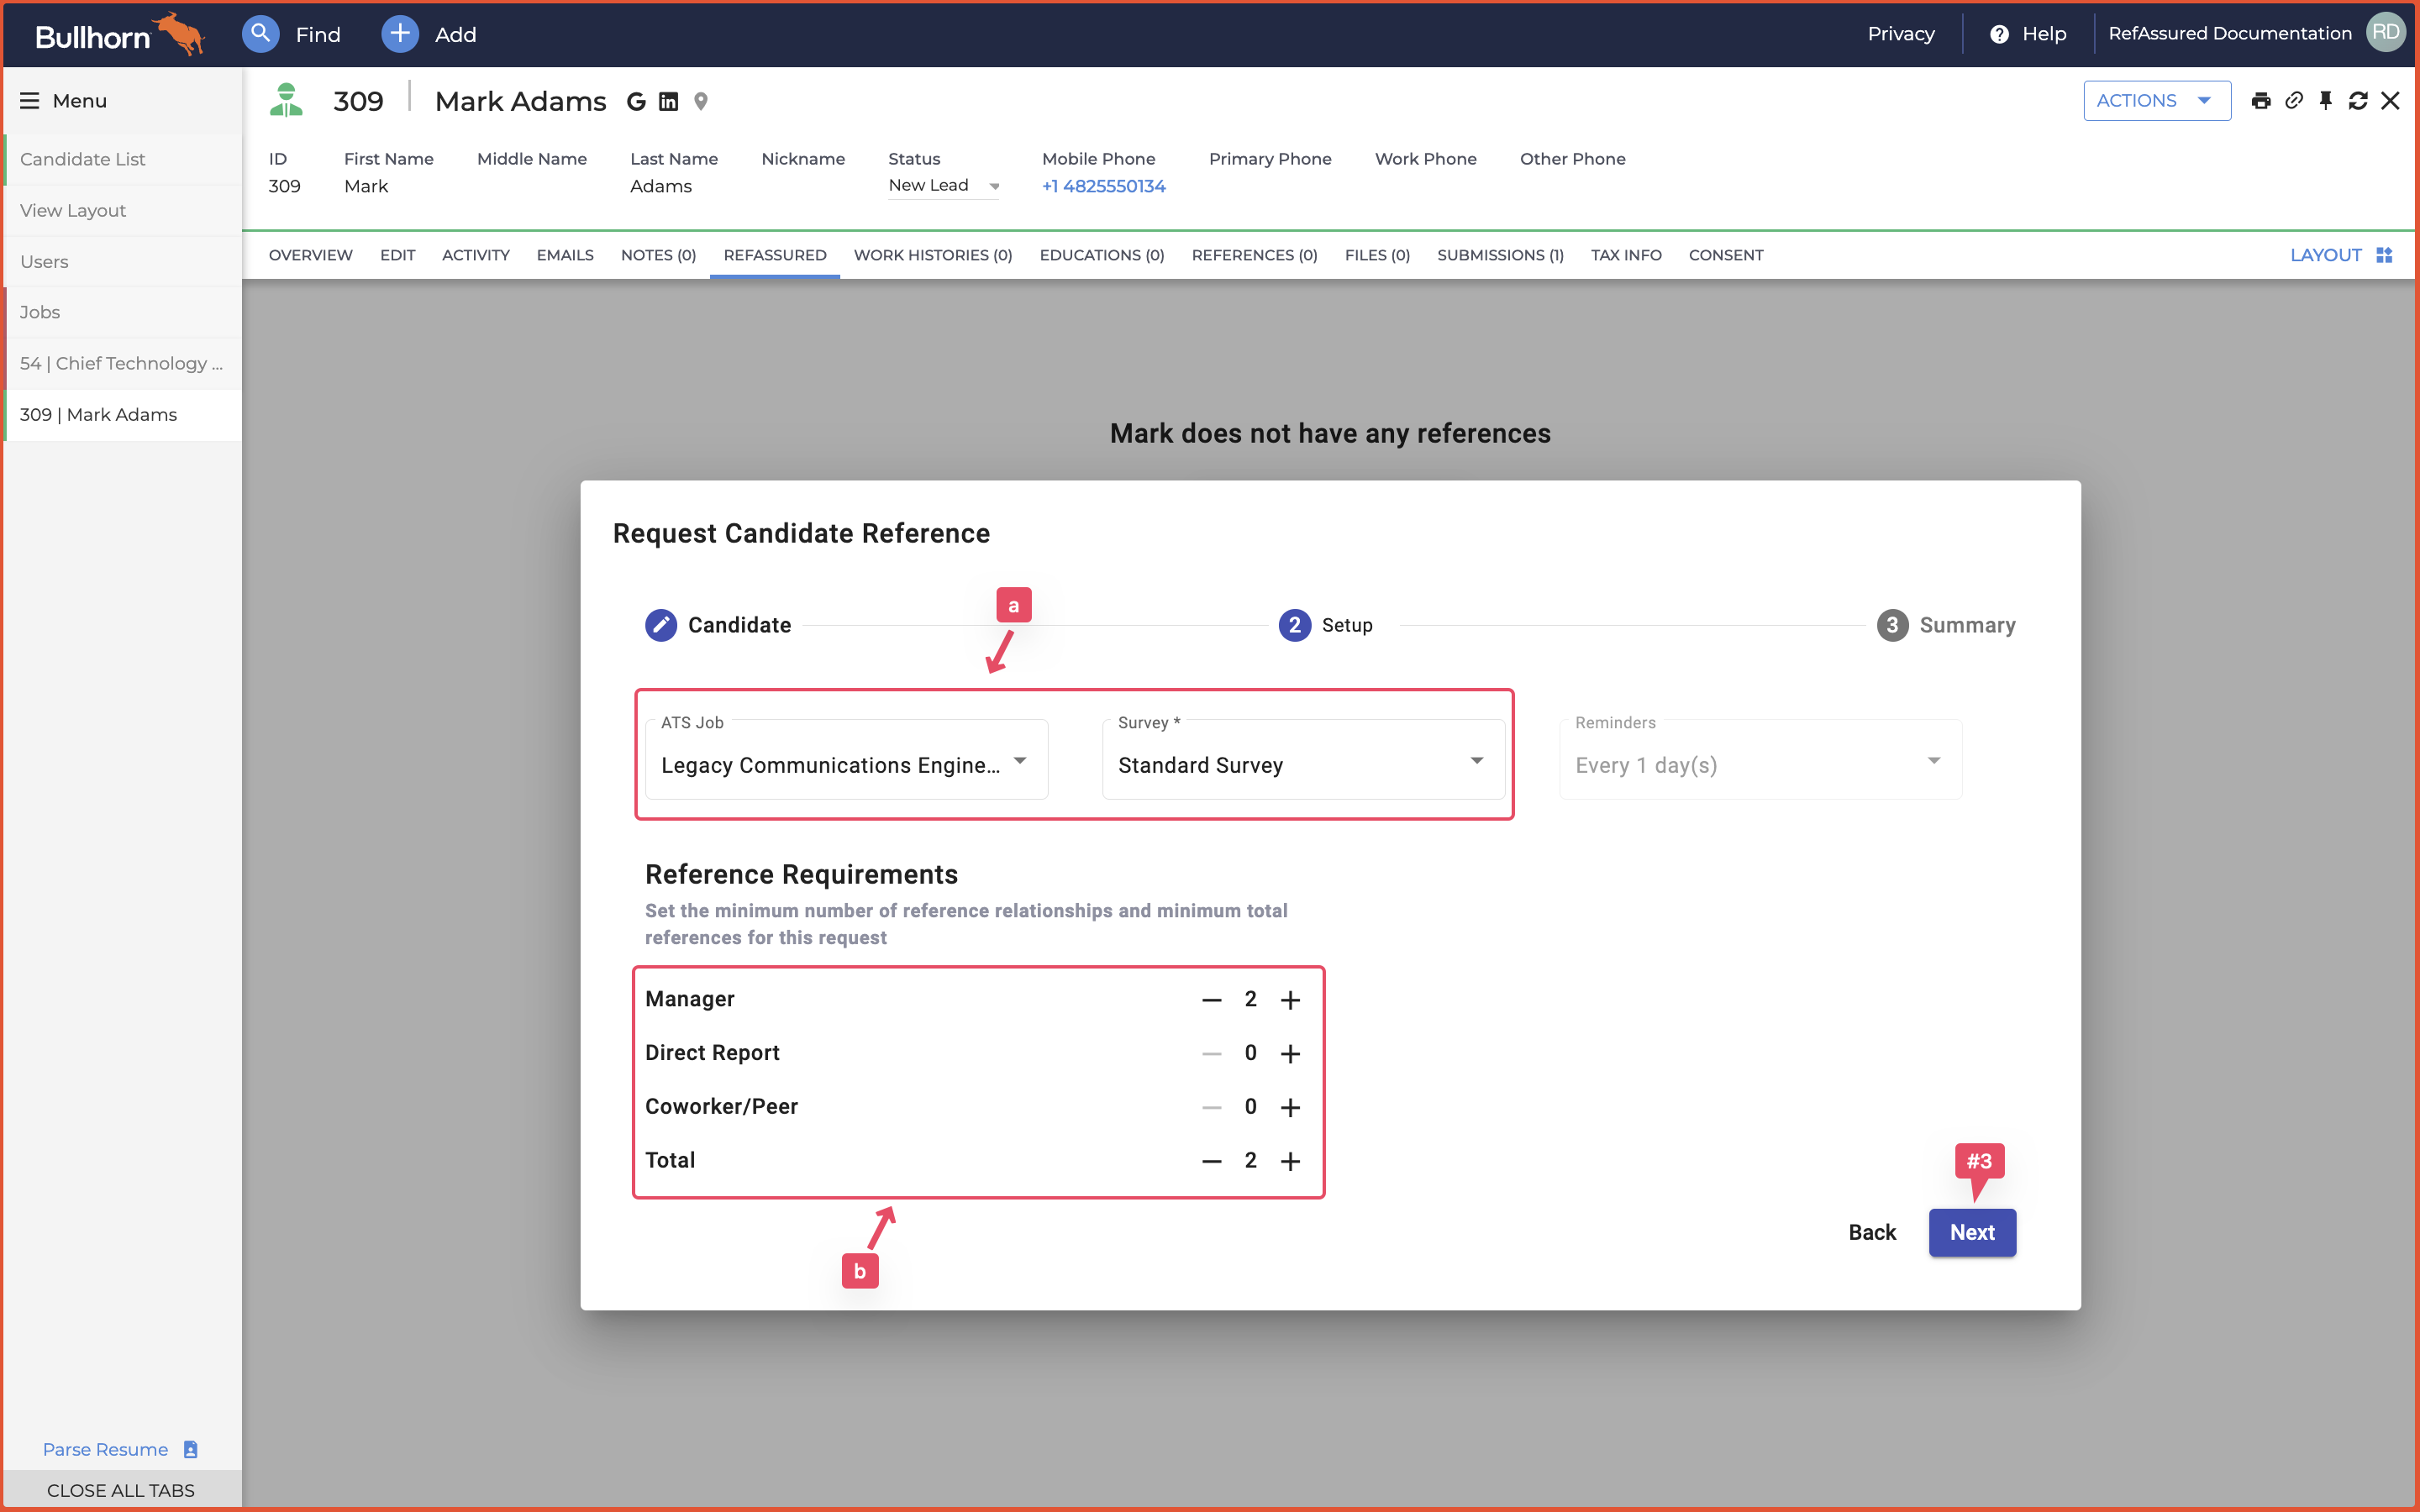Image resolution: width=2420 pixels, height=1512 pixels.
Task: Click the Privacy link
Action: click(x=1901, y=34)
